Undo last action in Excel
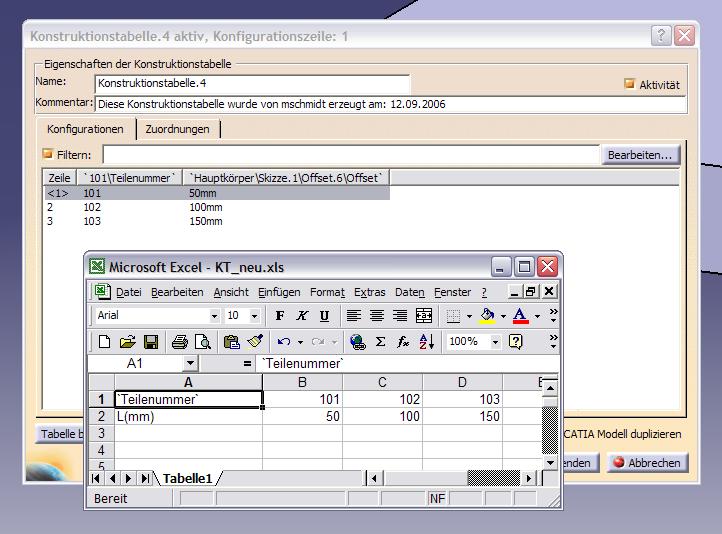This screenshot has width=722, height=534. tap(284, 342)
